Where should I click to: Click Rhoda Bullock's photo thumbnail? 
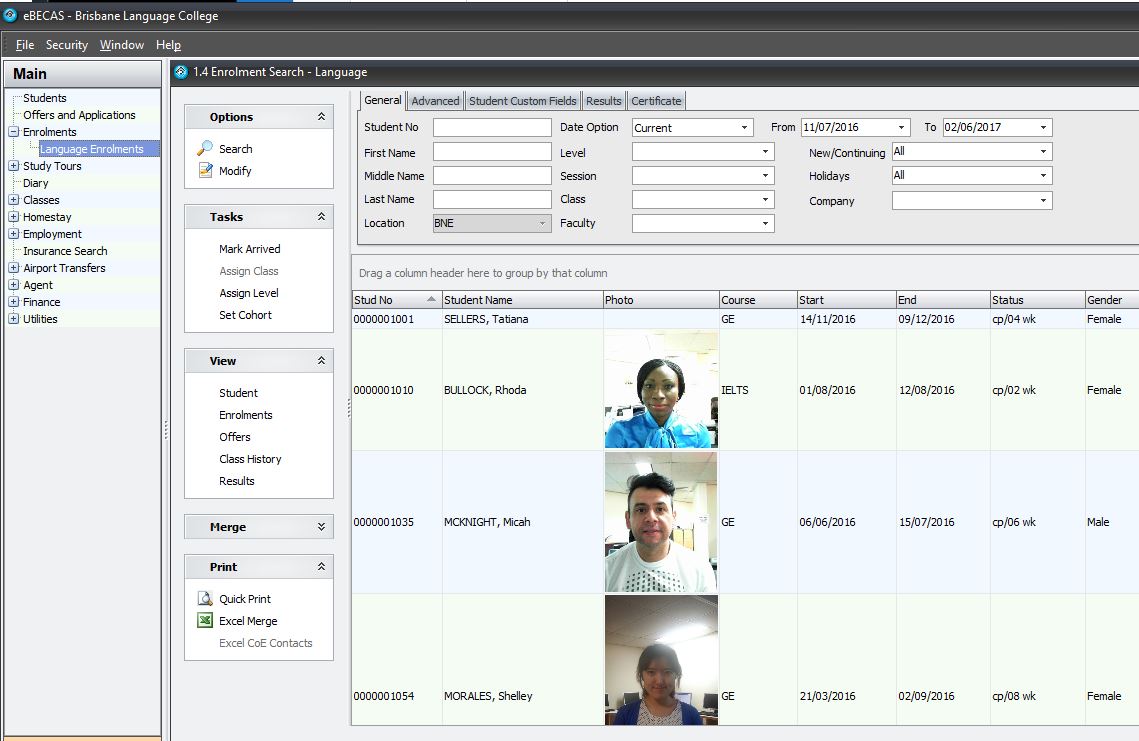click(660, 390)
